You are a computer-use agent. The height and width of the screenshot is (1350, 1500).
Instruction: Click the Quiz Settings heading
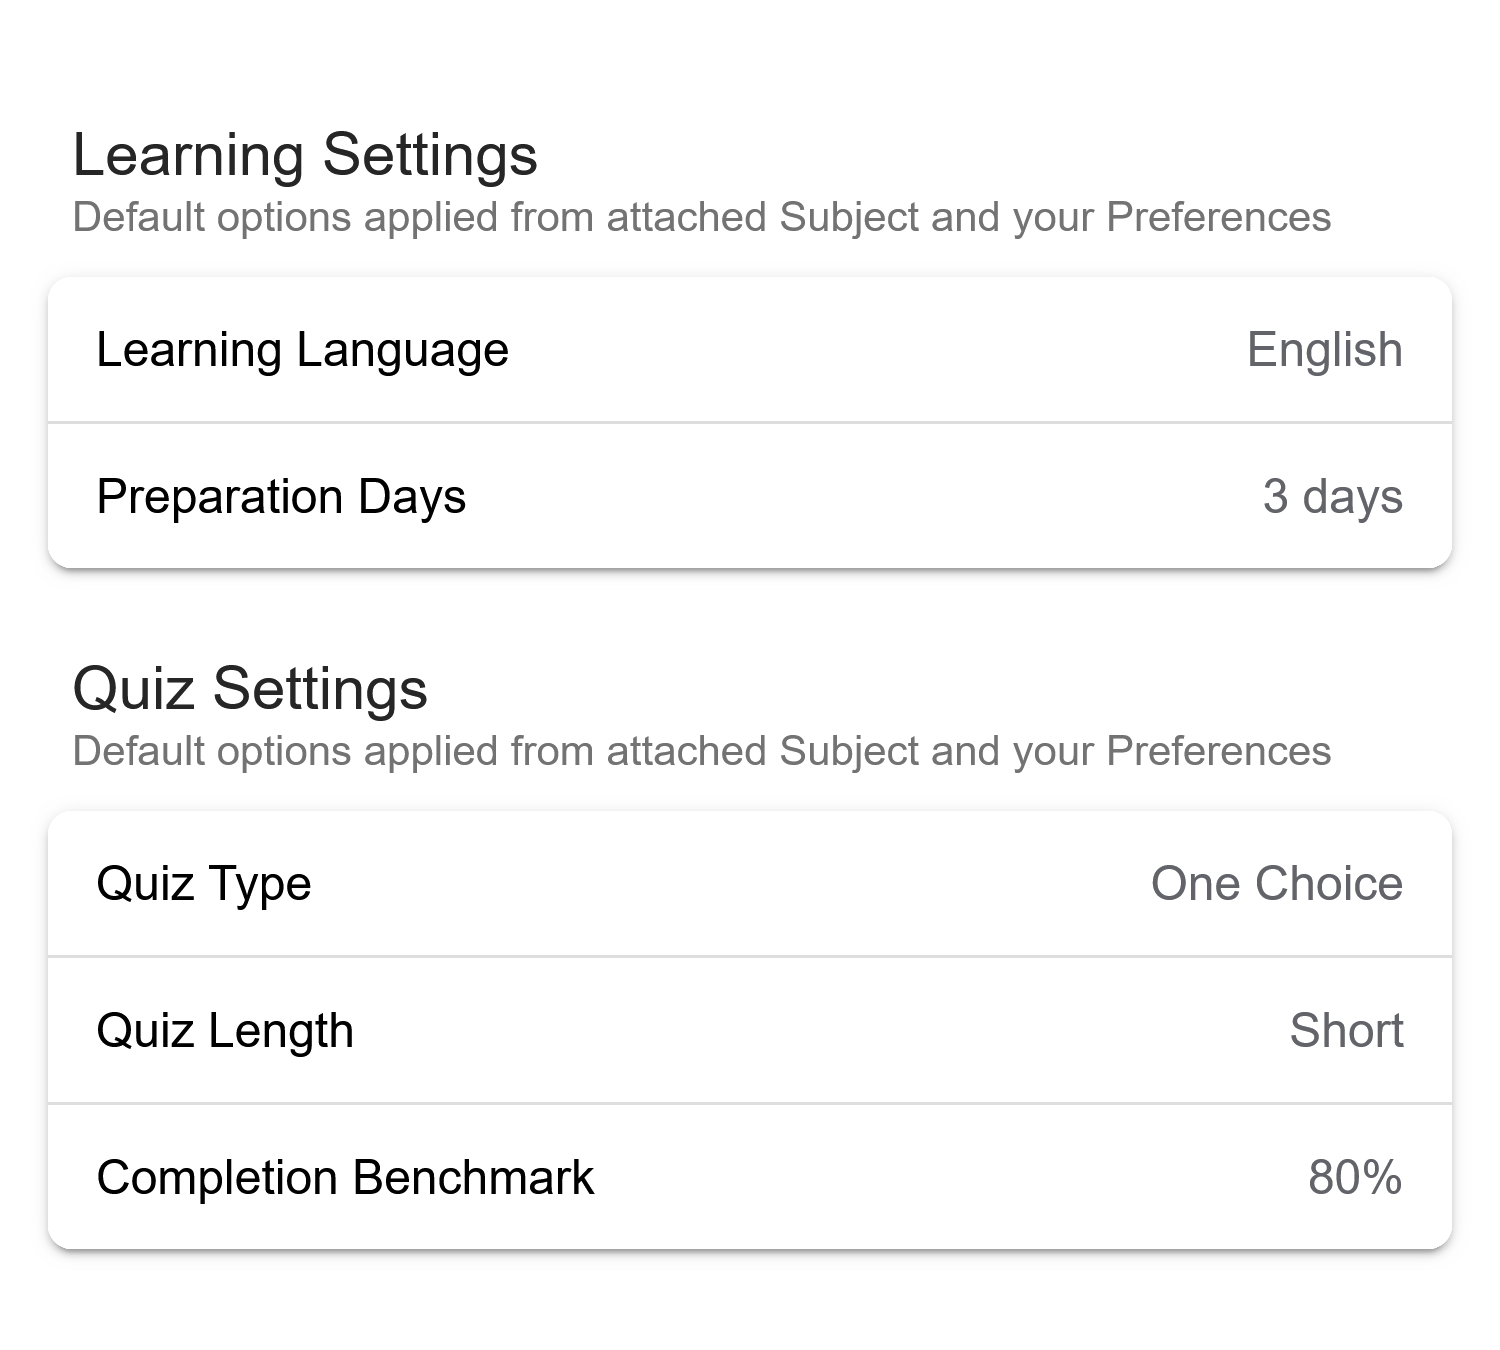tap(252, 687)
